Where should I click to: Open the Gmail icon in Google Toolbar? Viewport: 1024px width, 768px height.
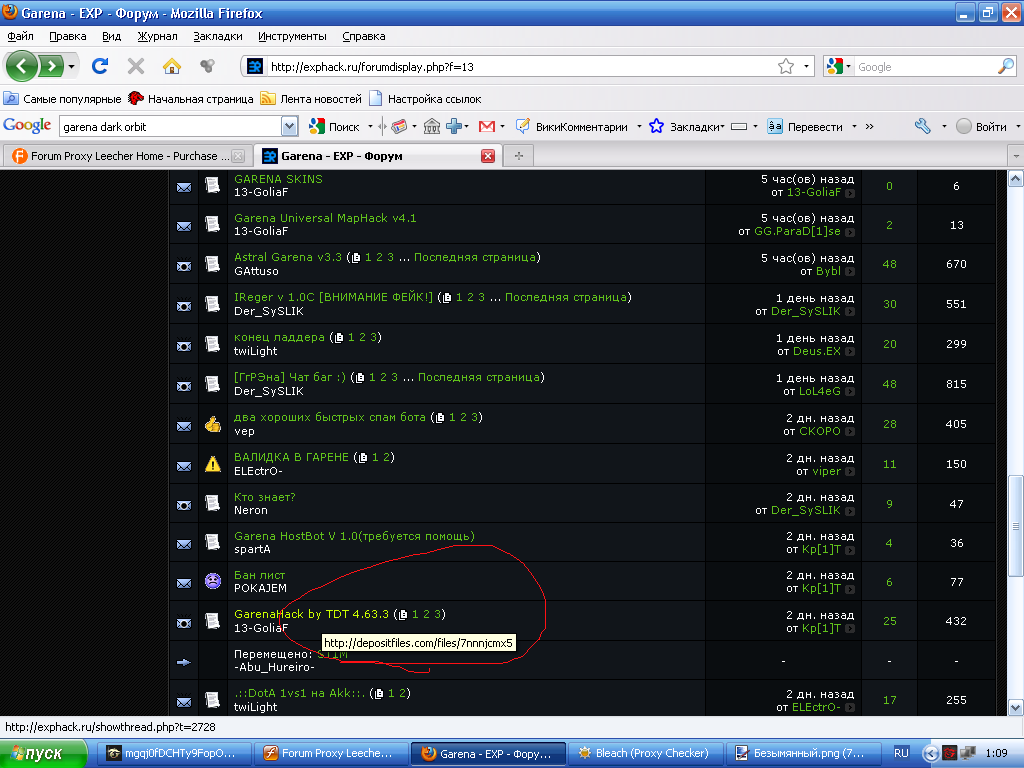point(487,127)
